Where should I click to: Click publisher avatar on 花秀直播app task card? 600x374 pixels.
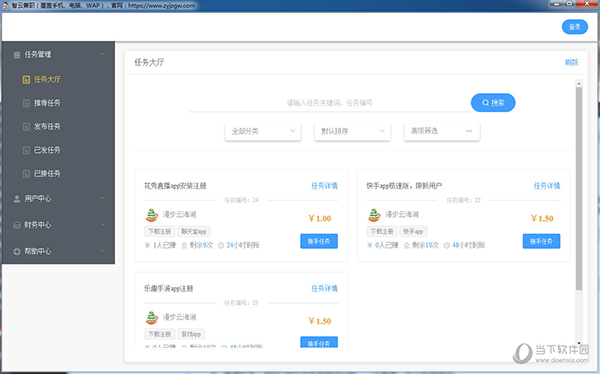[x=152, y=215]
